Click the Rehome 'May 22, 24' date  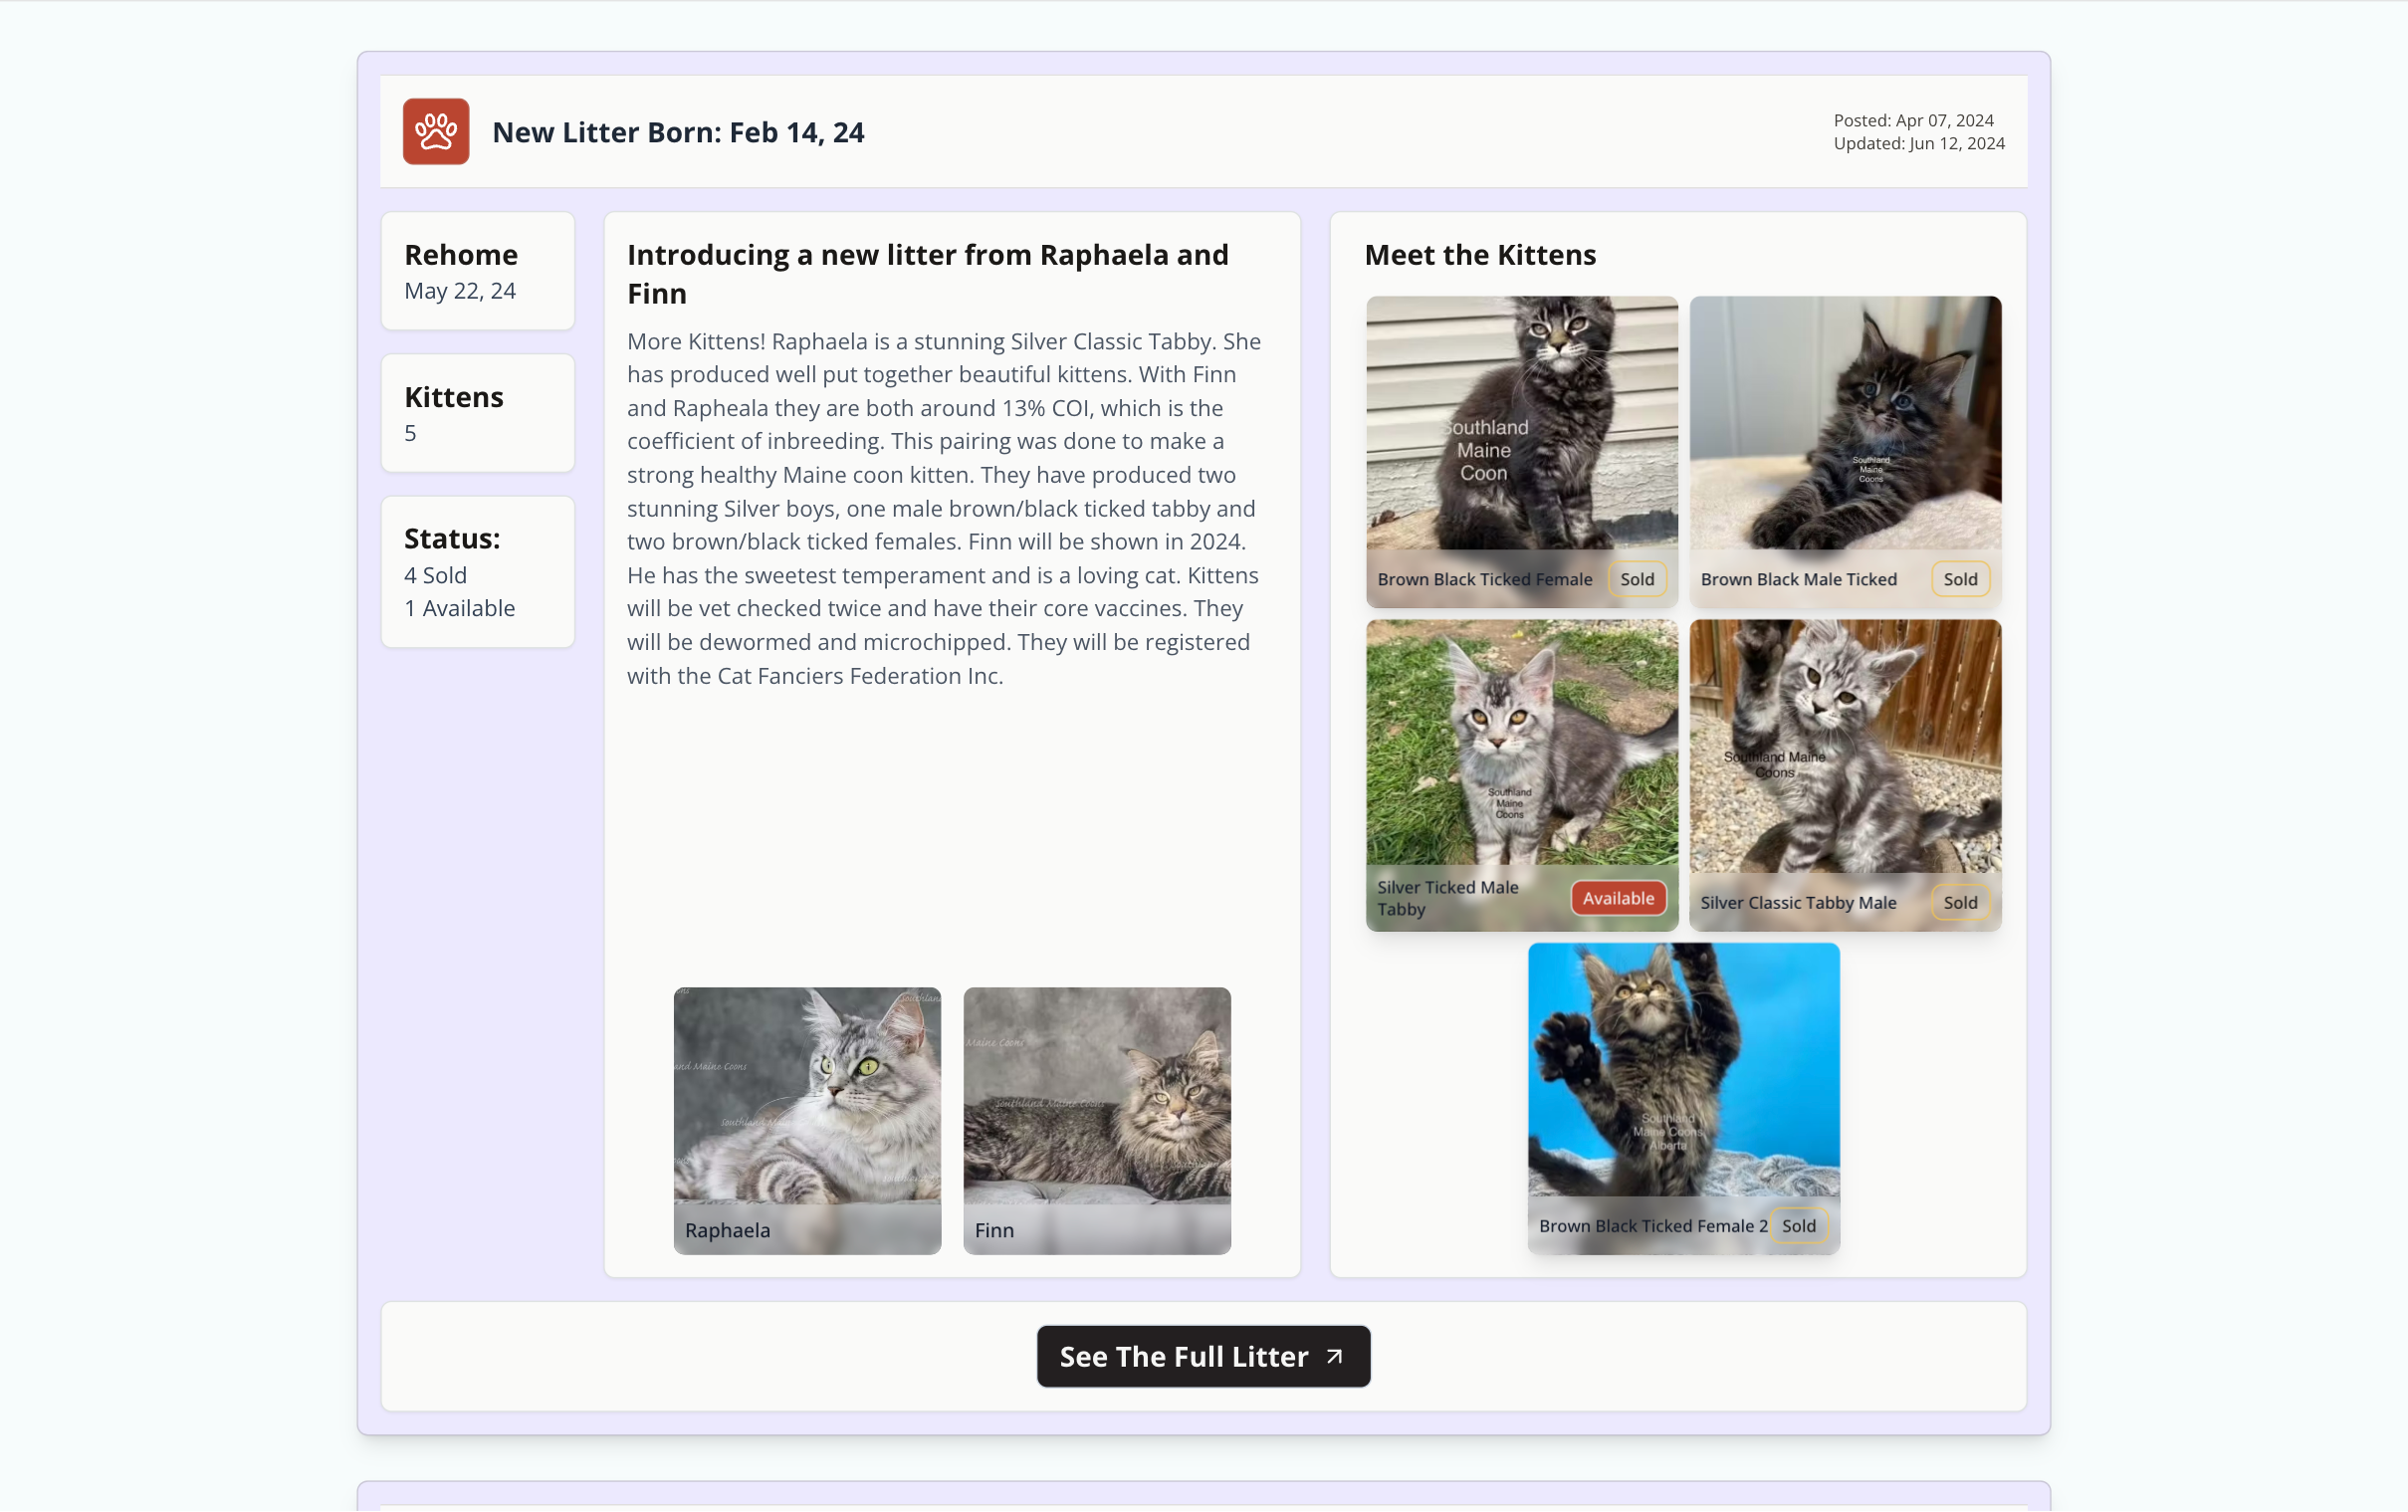pyautogui.click(x=460, y=291)
